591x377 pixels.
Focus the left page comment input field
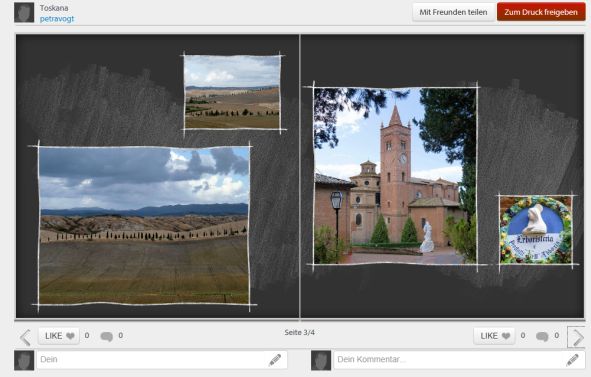coord(162,360)
